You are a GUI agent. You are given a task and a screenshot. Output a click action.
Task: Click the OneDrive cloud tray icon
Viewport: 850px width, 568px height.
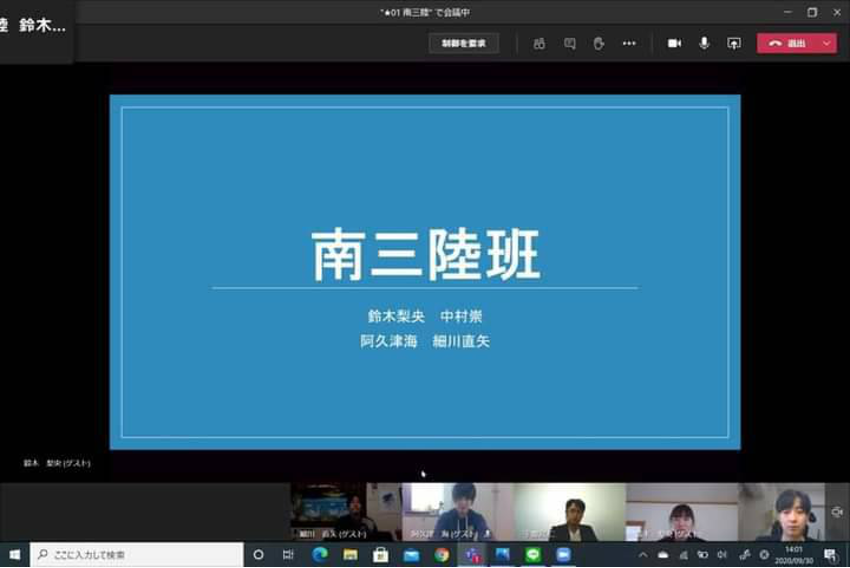(x=663, y=554)
